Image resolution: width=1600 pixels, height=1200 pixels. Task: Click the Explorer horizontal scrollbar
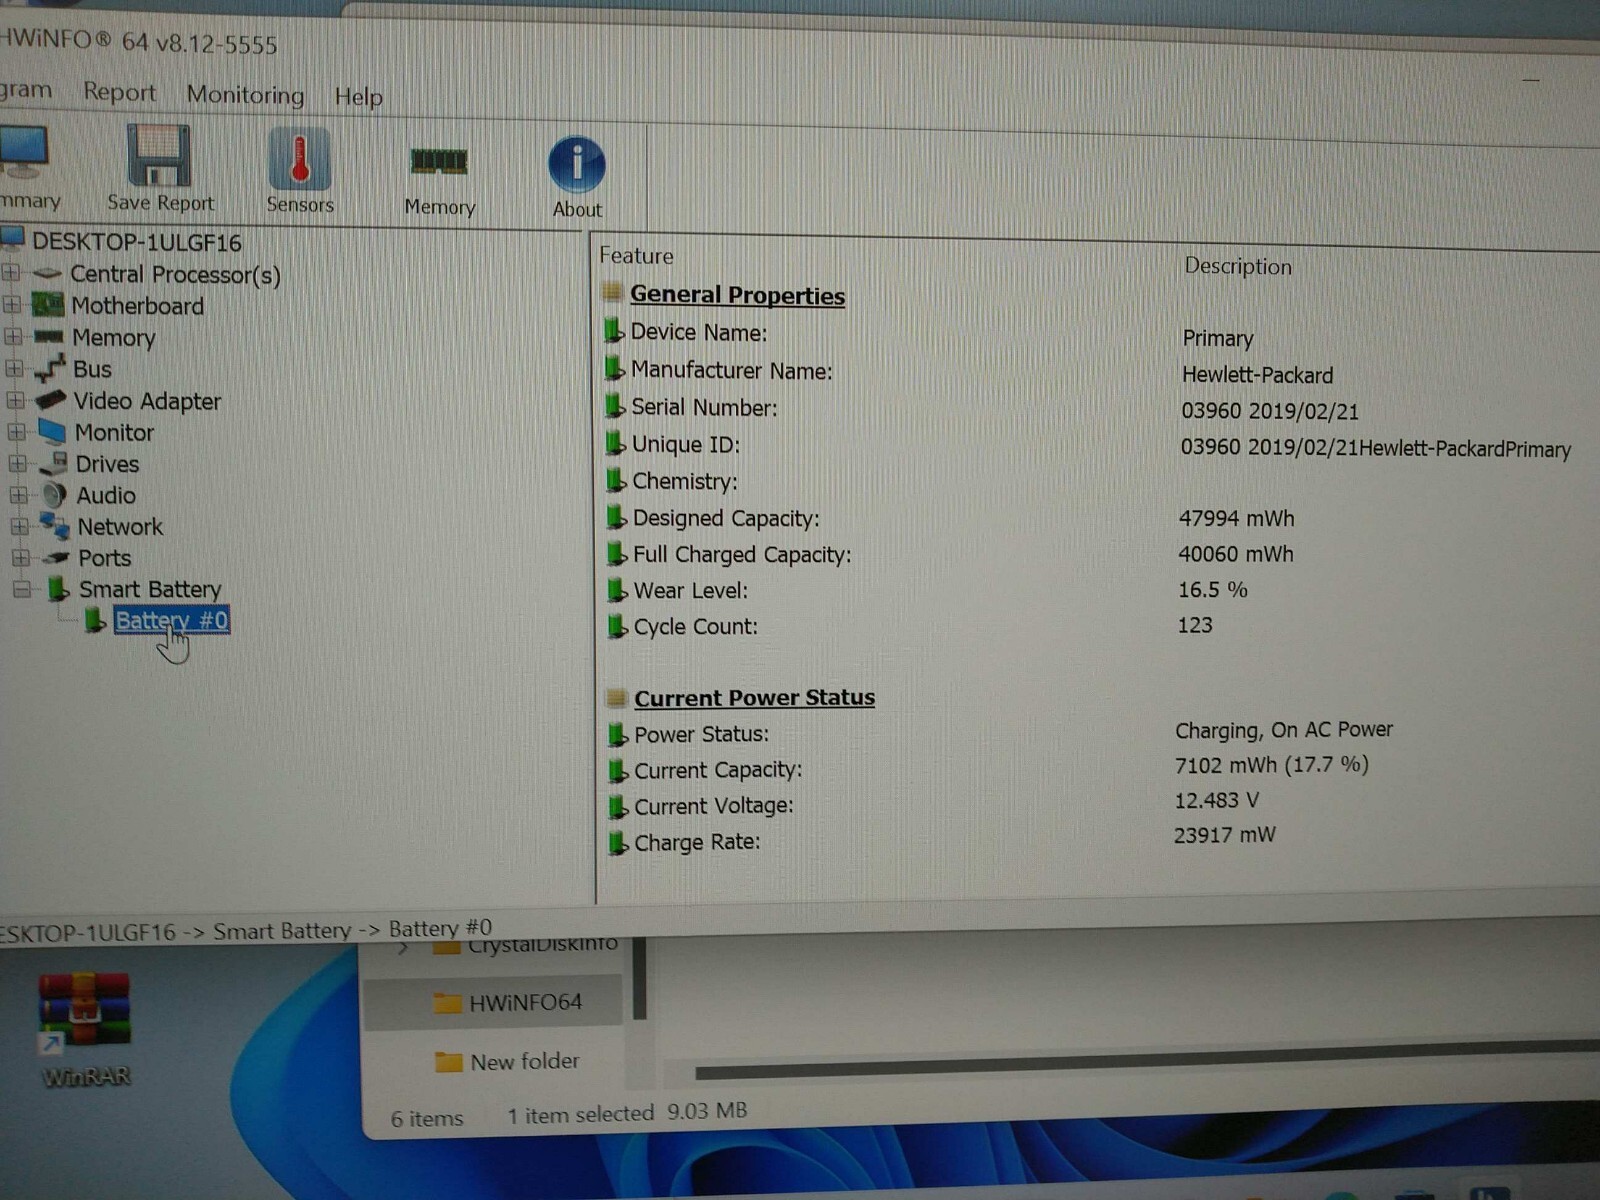pyautogui.click(x=1147, y=1060)
